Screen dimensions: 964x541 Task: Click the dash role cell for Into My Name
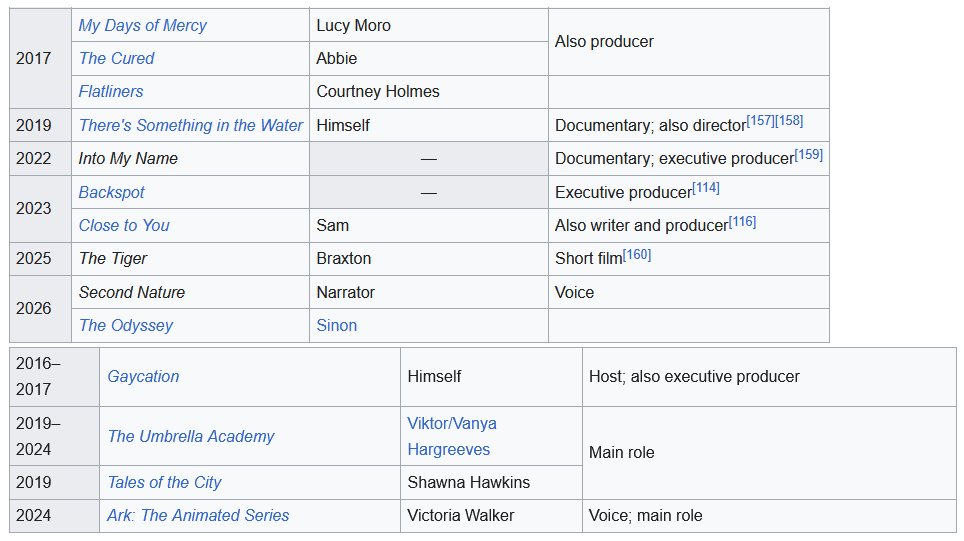pos(429,159)
